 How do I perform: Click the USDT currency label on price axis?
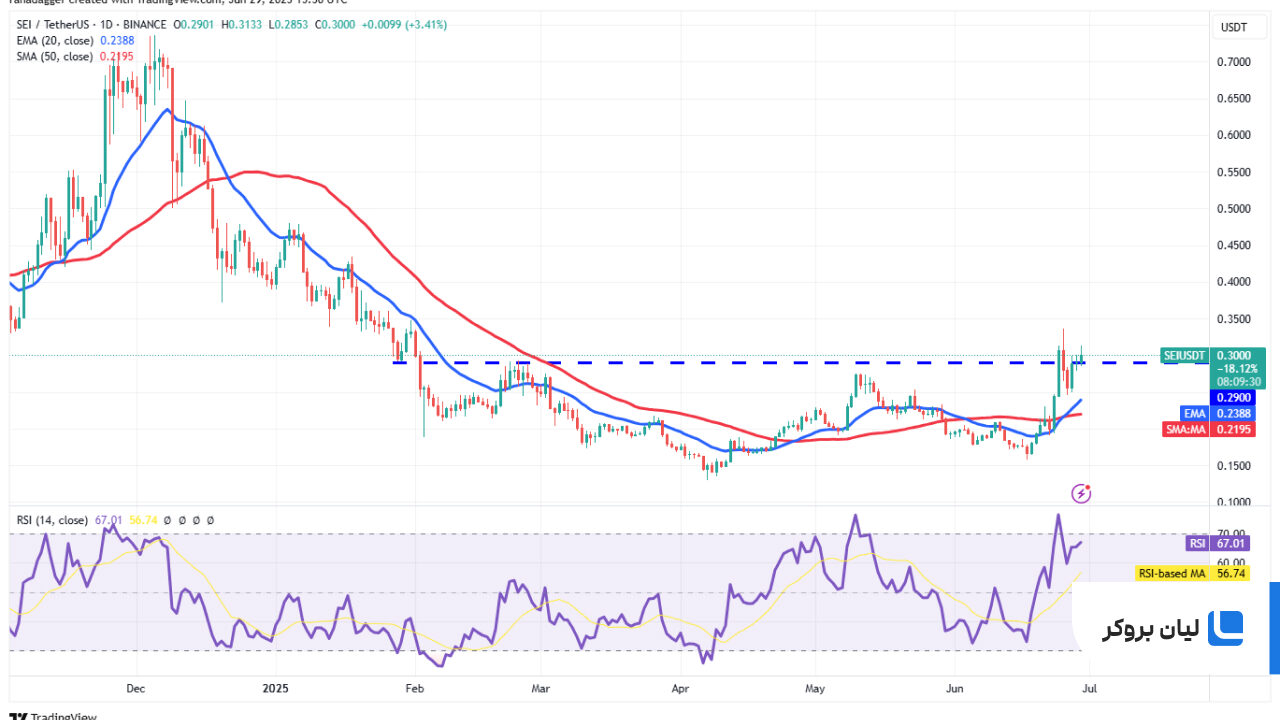point(1232,27)
